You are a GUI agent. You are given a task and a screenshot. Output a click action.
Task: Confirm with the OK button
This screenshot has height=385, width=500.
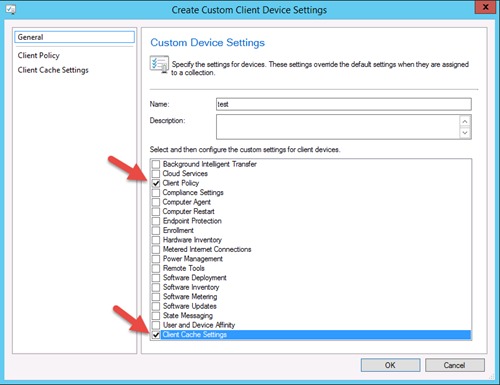[390, 365]
